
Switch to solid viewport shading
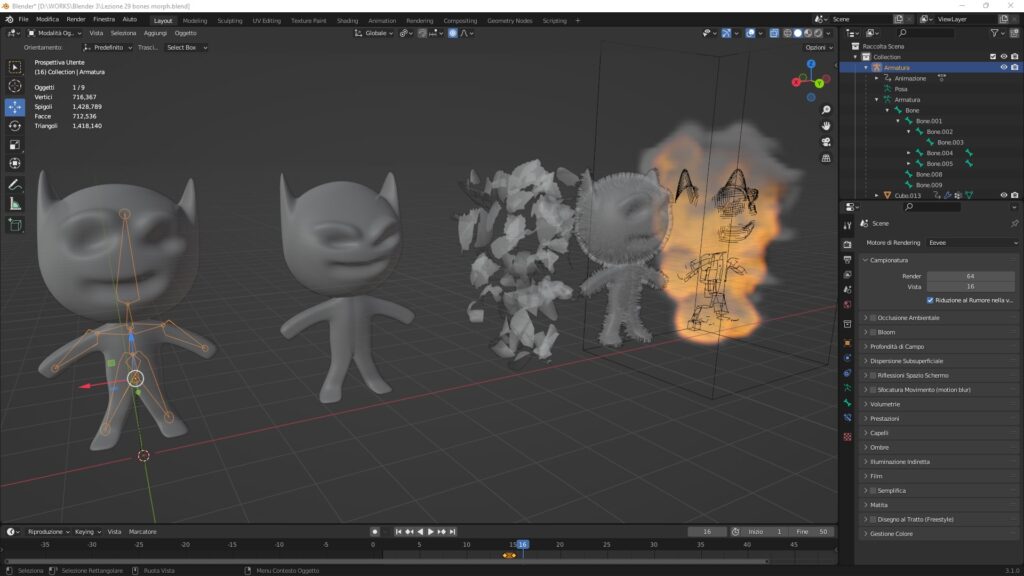click(797, 33)
